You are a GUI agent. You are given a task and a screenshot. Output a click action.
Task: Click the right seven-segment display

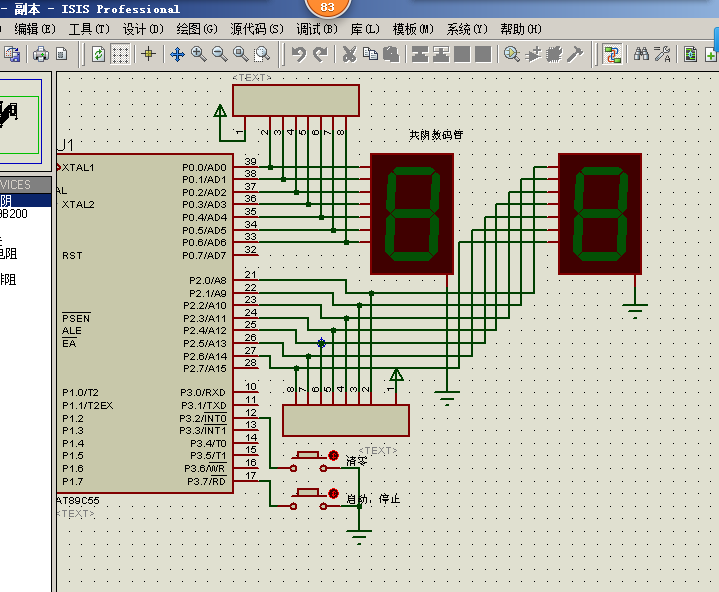coord(600,214)
